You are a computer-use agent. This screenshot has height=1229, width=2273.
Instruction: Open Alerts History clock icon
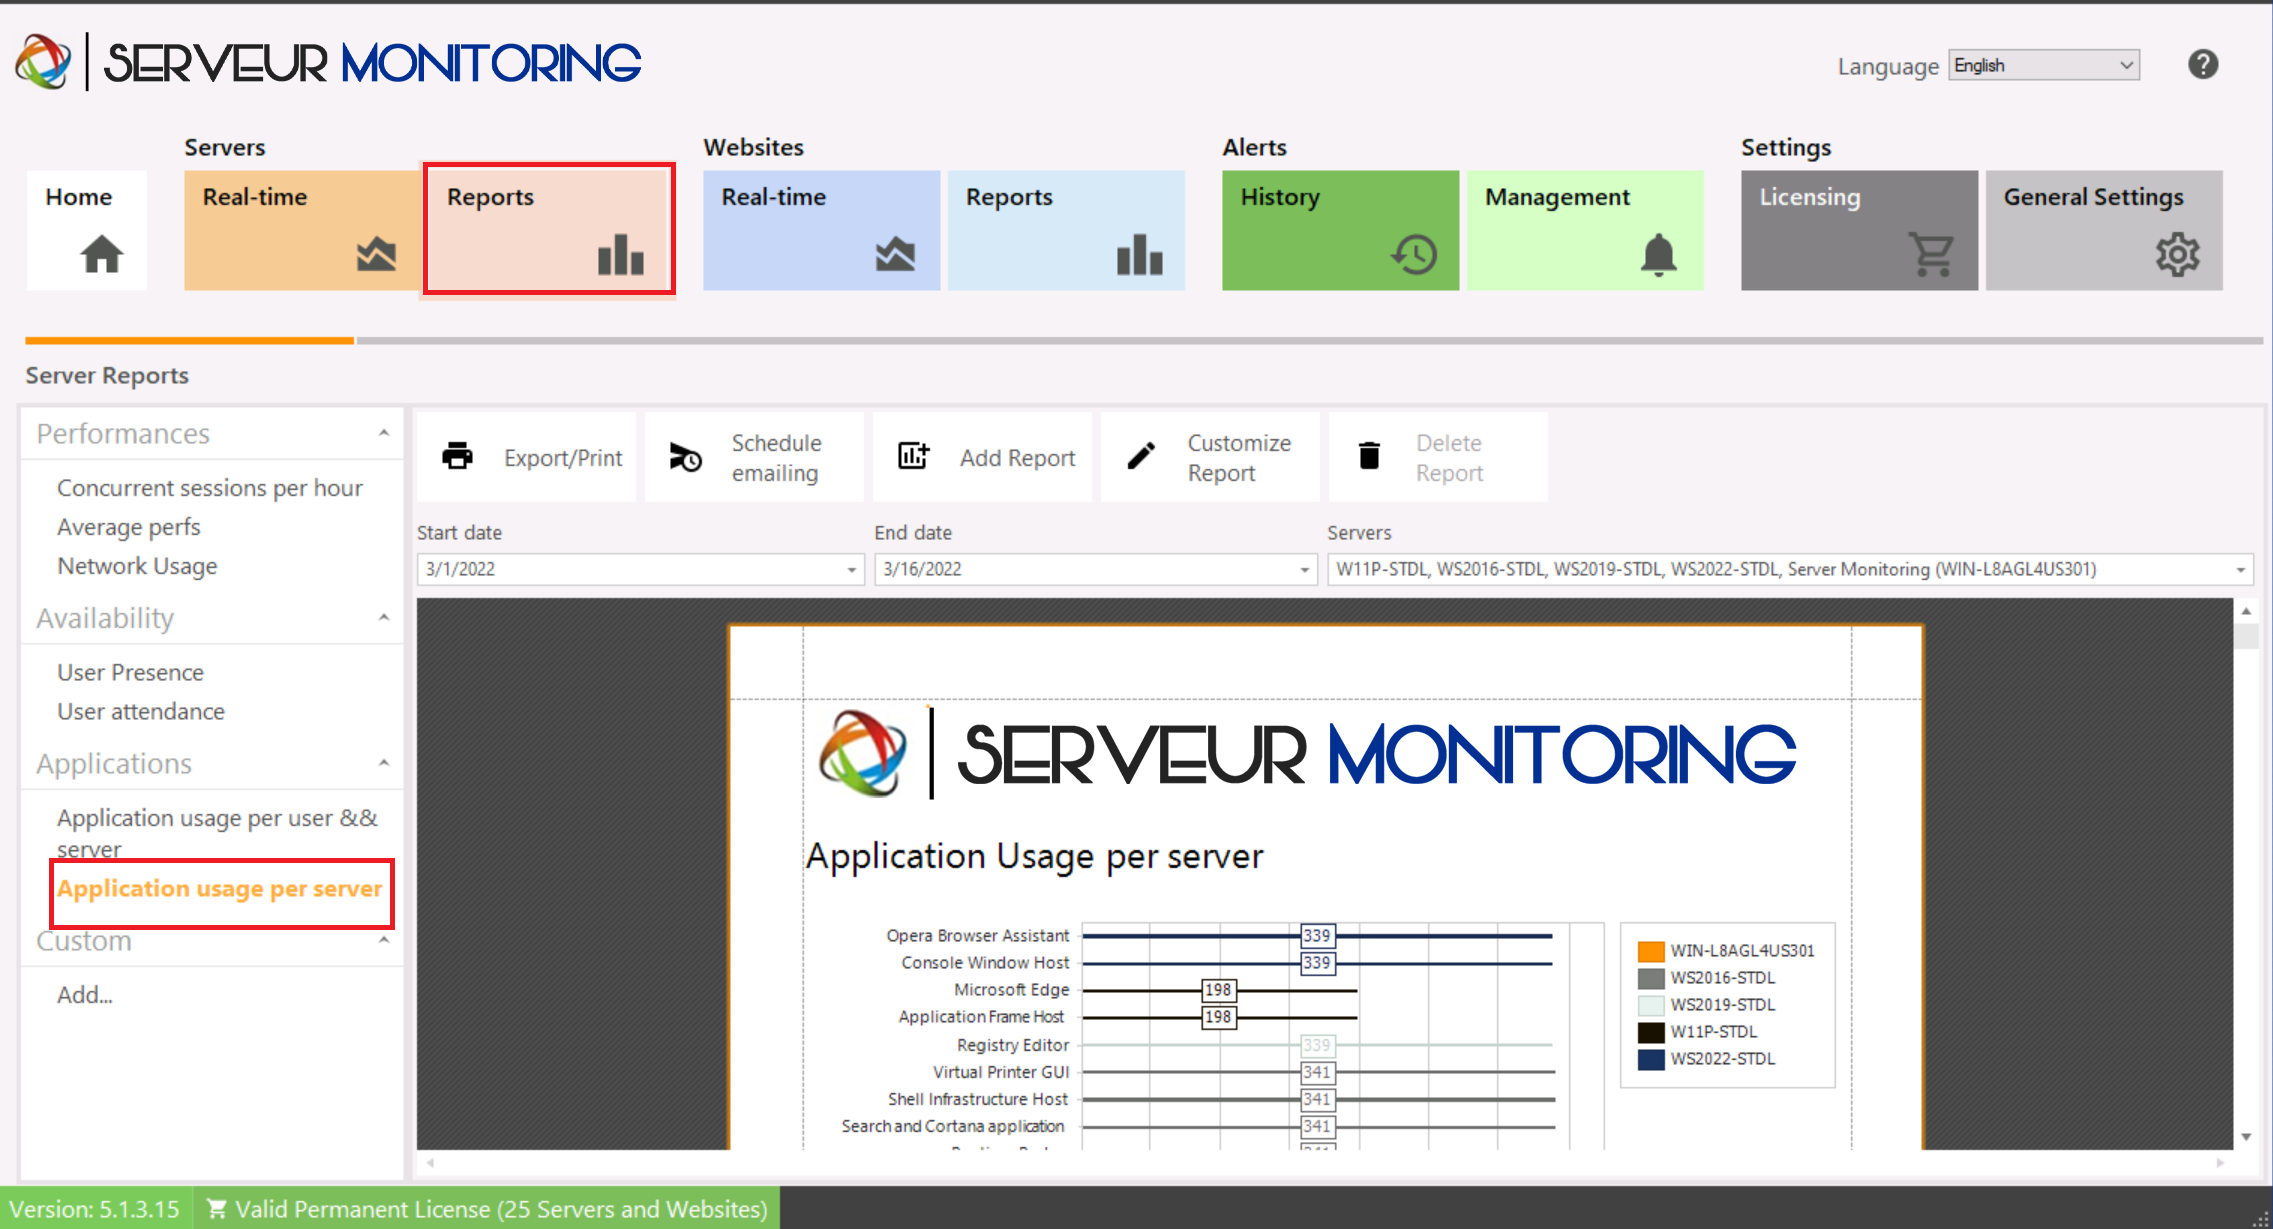[1414, 254]
